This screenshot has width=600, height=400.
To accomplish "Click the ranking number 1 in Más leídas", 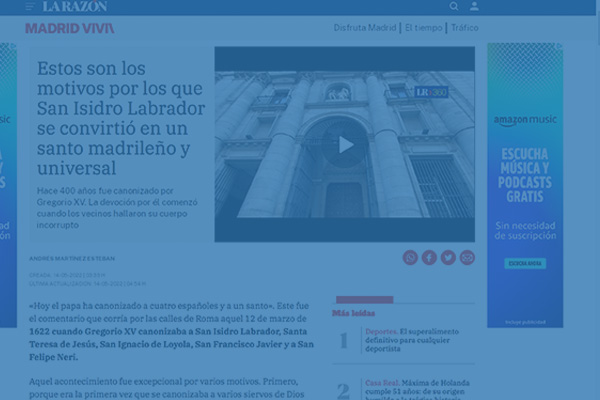I will click(344, 340).
